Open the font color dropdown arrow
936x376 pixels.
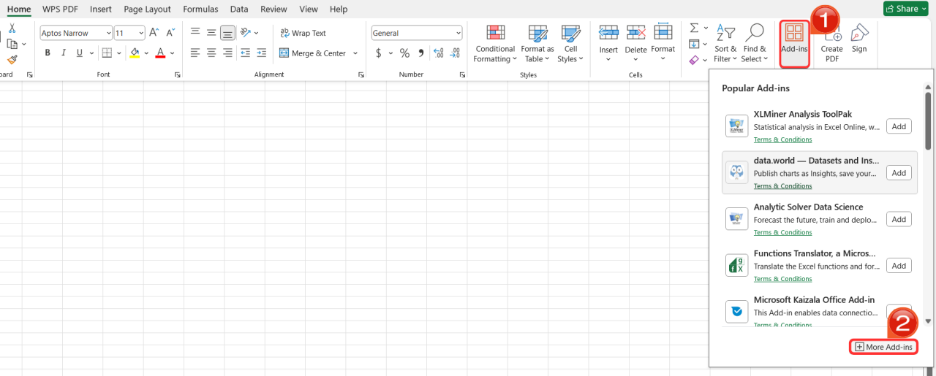click(x=172, y=53)
